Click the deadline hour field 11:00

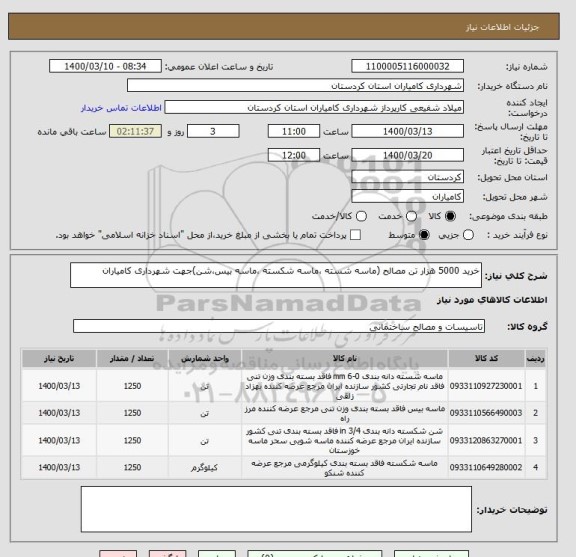[294, 132]
